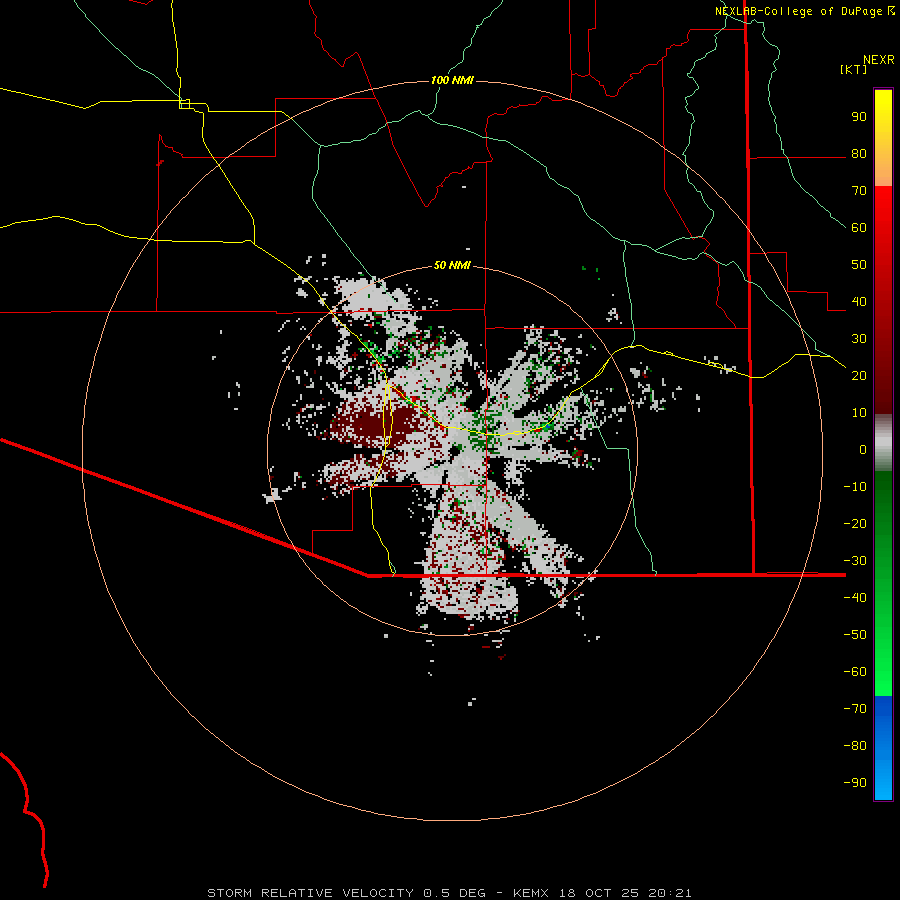Click the 40 value on velocity scale
This screenshot has width=900, height=900.
coord(859,301)
